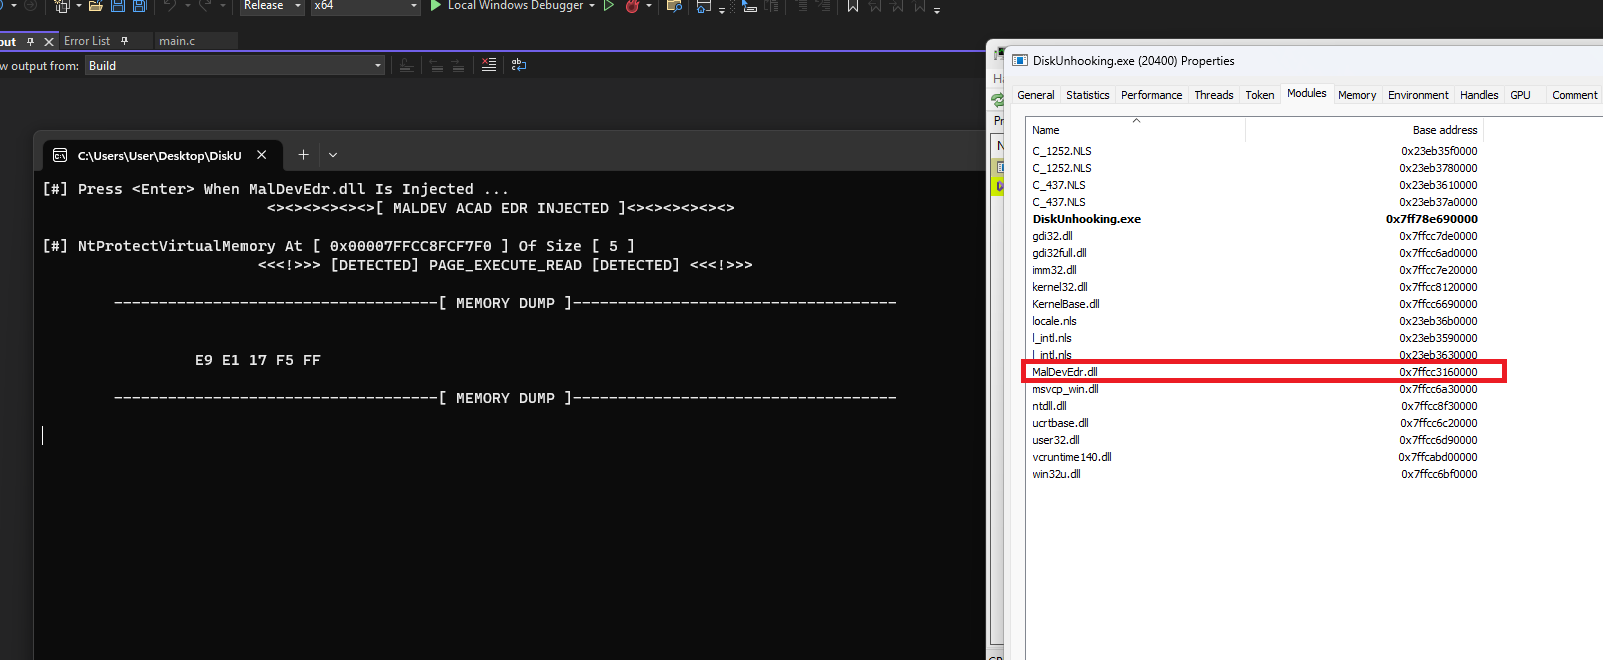
Task: Click the Find in Files icon
Action: point(674,6)
